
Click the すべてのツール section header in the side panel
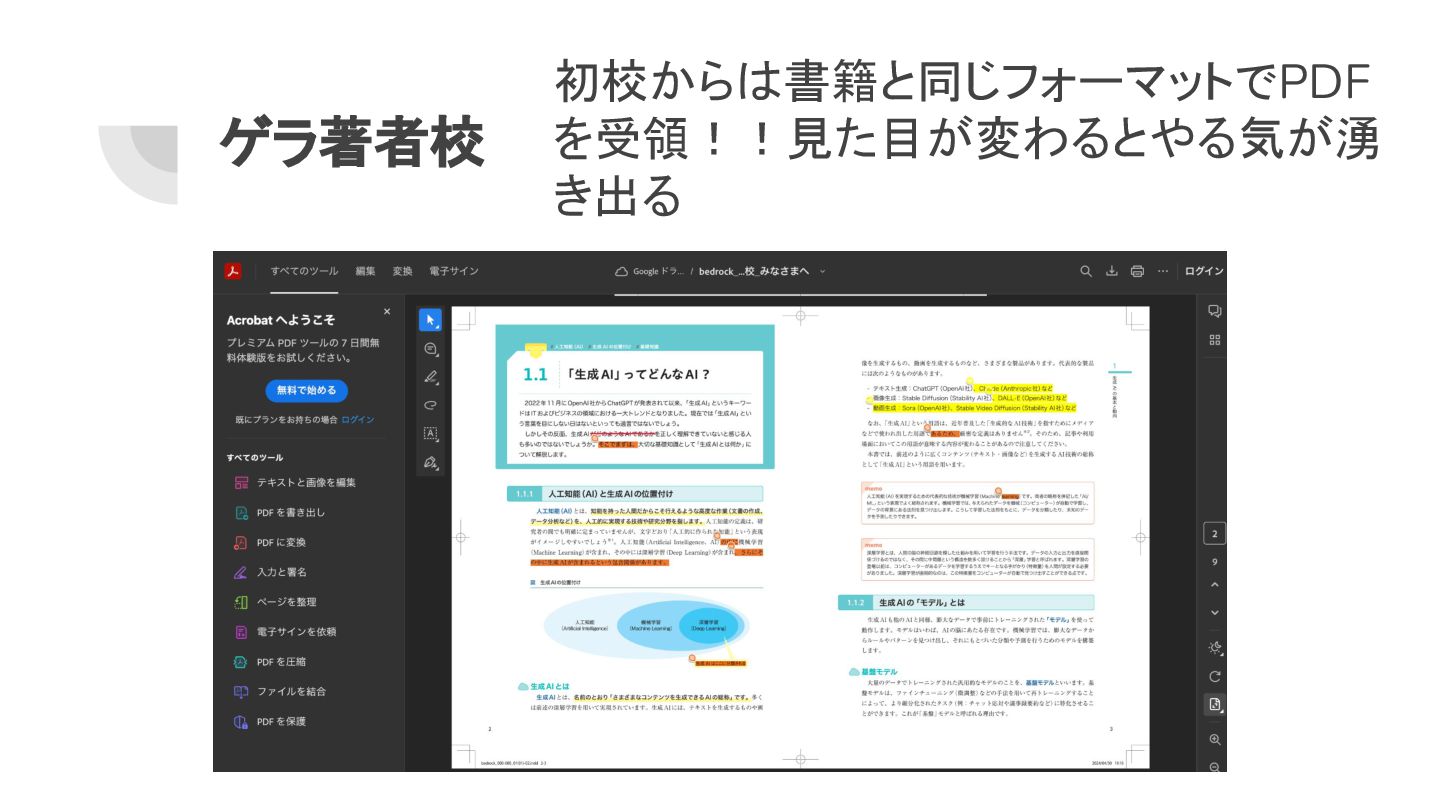(255, 457)
